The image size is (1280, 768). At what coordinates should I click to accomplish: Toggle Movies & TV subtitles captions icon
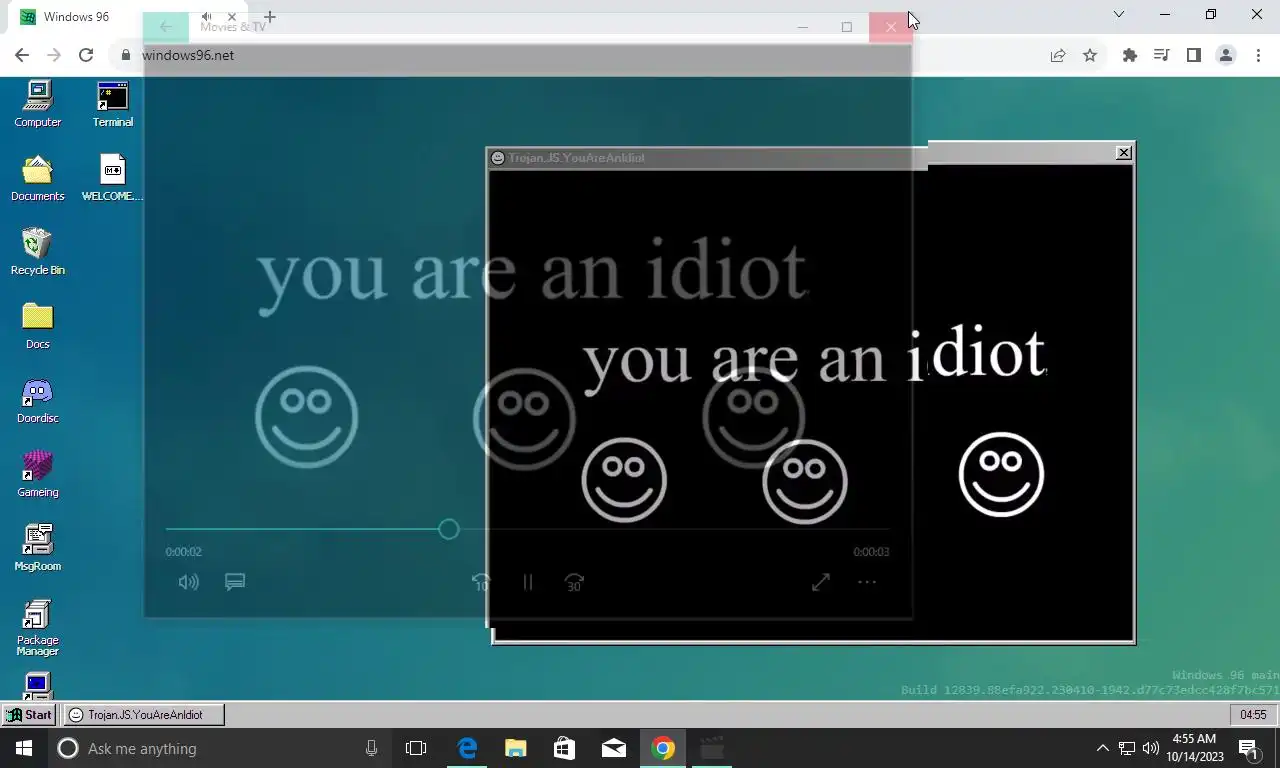coord(235,582)
